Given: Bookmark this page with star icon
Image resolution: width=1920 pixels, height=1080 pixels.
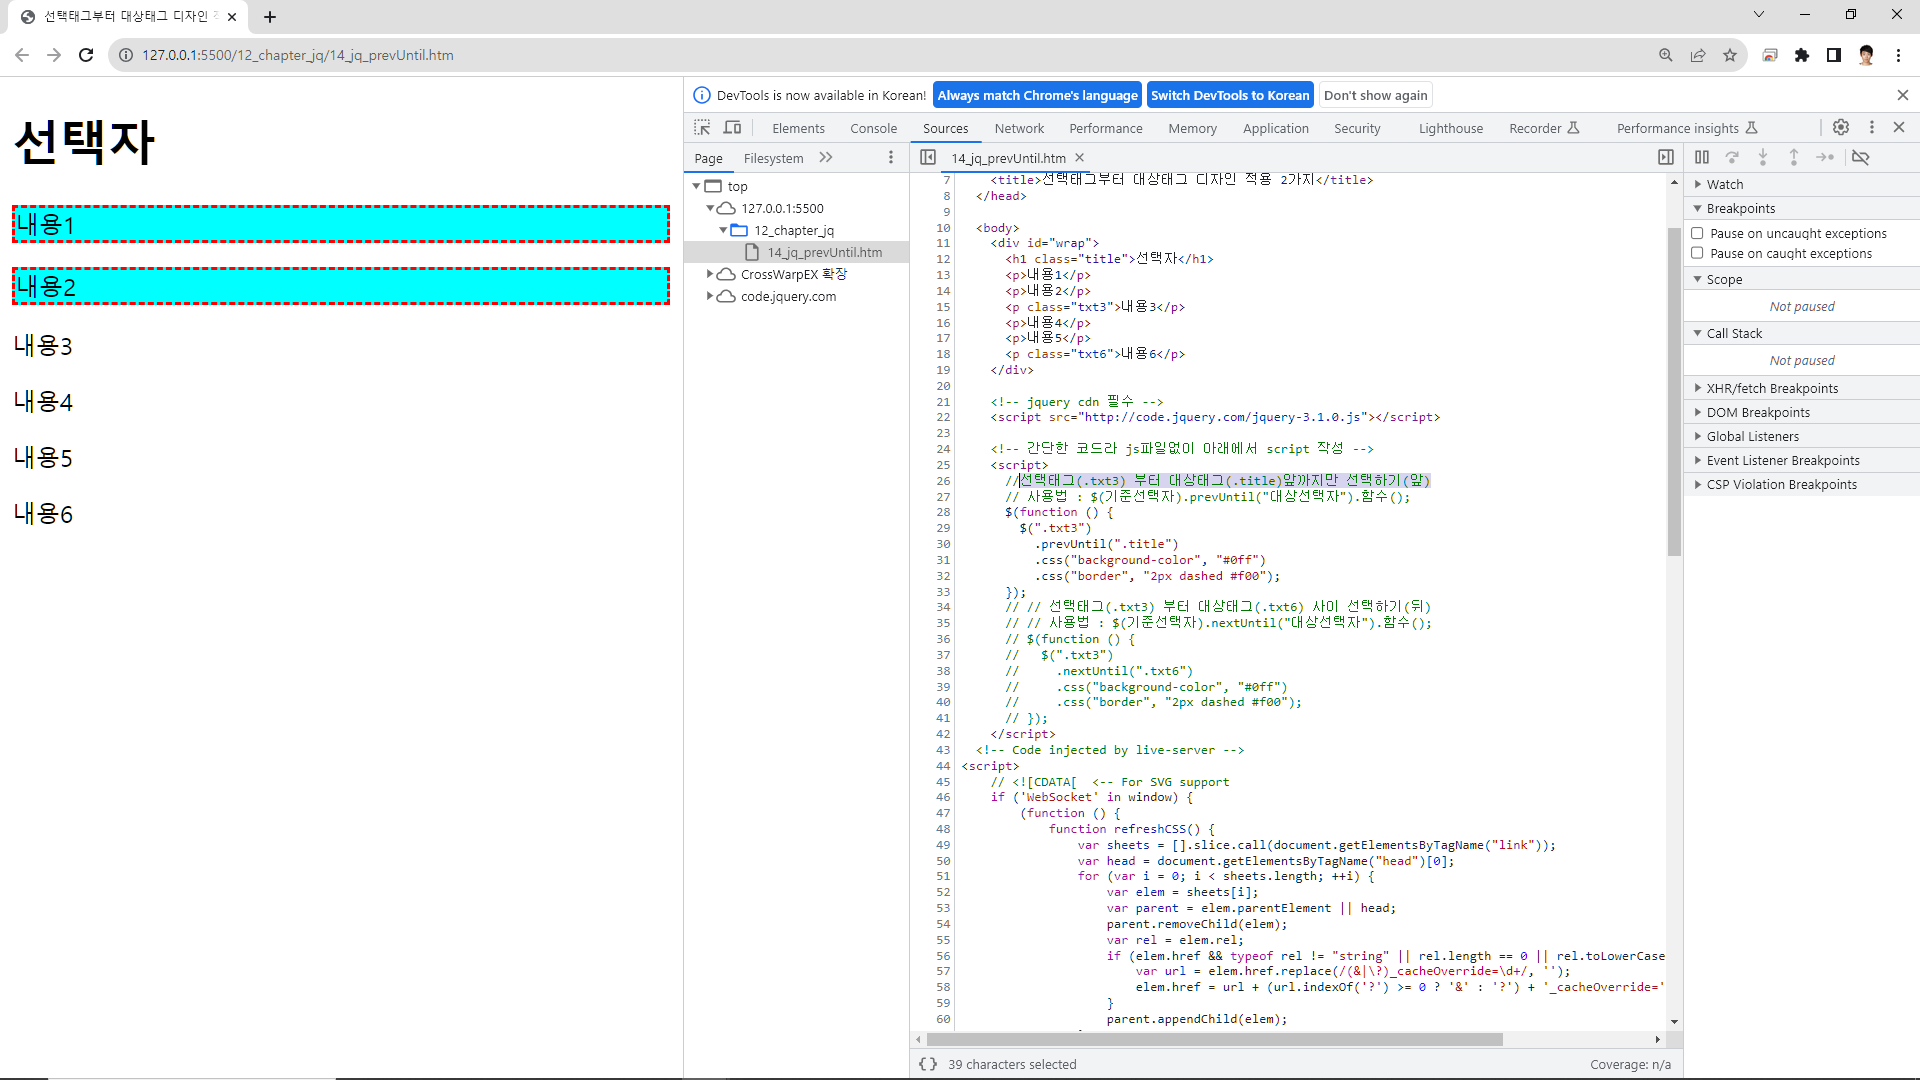Looking at the screenshot, I should [x=1730, y=55].
